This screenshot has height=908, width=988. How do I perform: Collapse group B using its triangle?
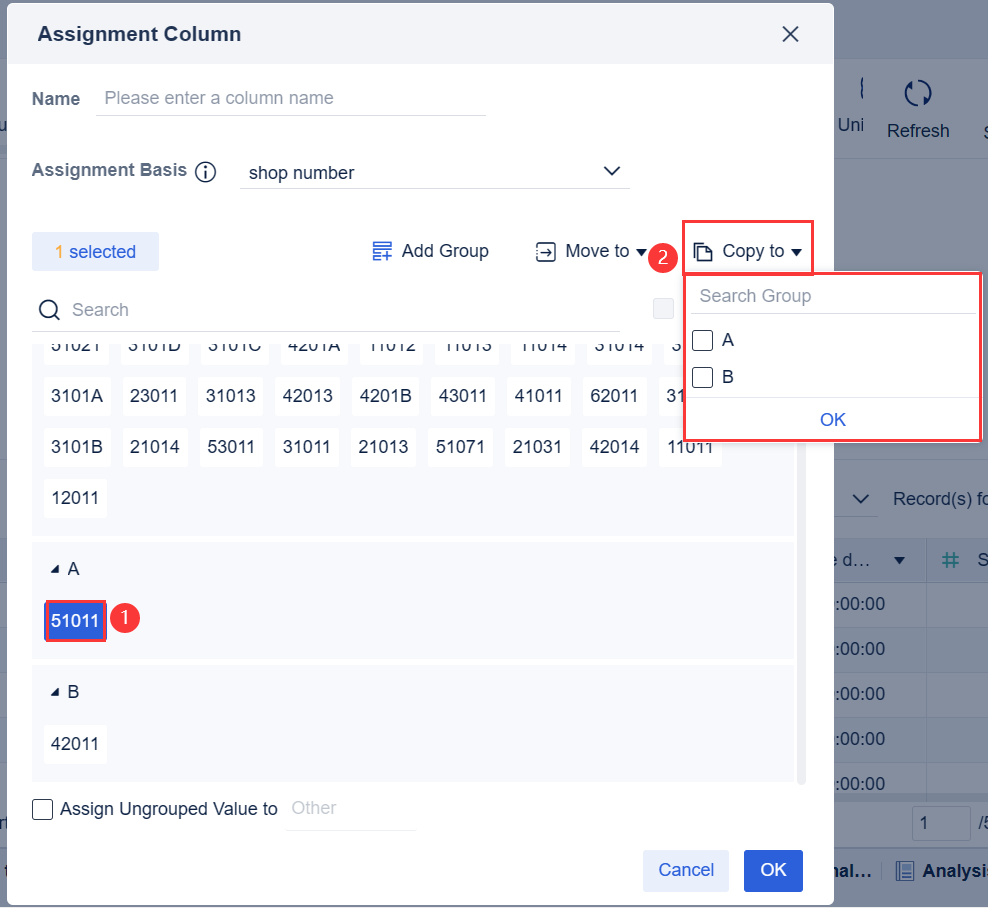[56, 690]
